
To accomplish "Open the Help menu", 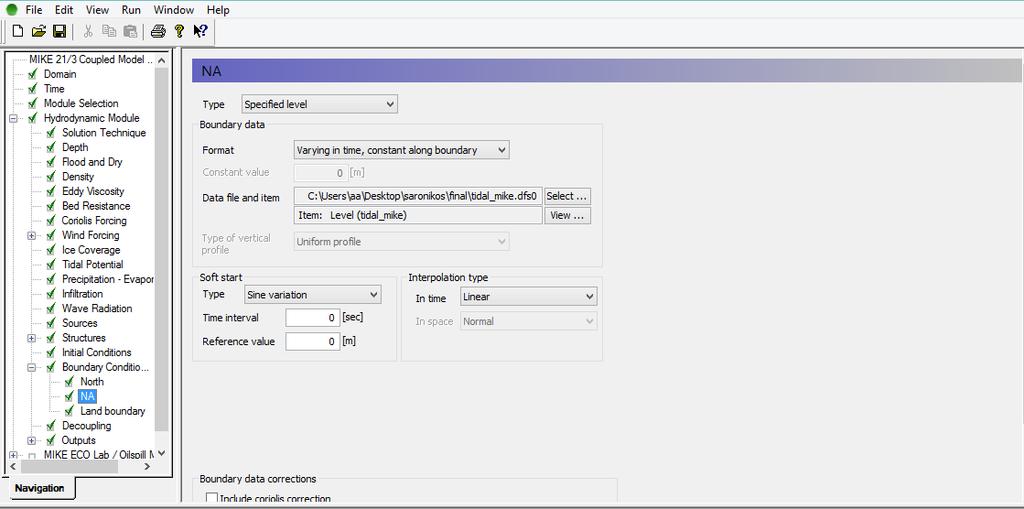I will 217,10.
